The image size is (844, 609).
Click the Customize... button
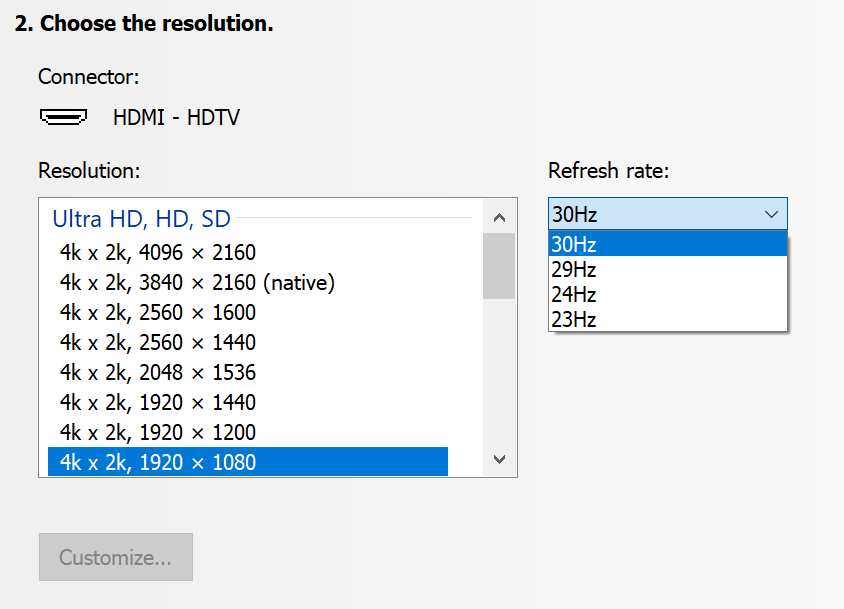pyautogui.click(x=116, y=557)
